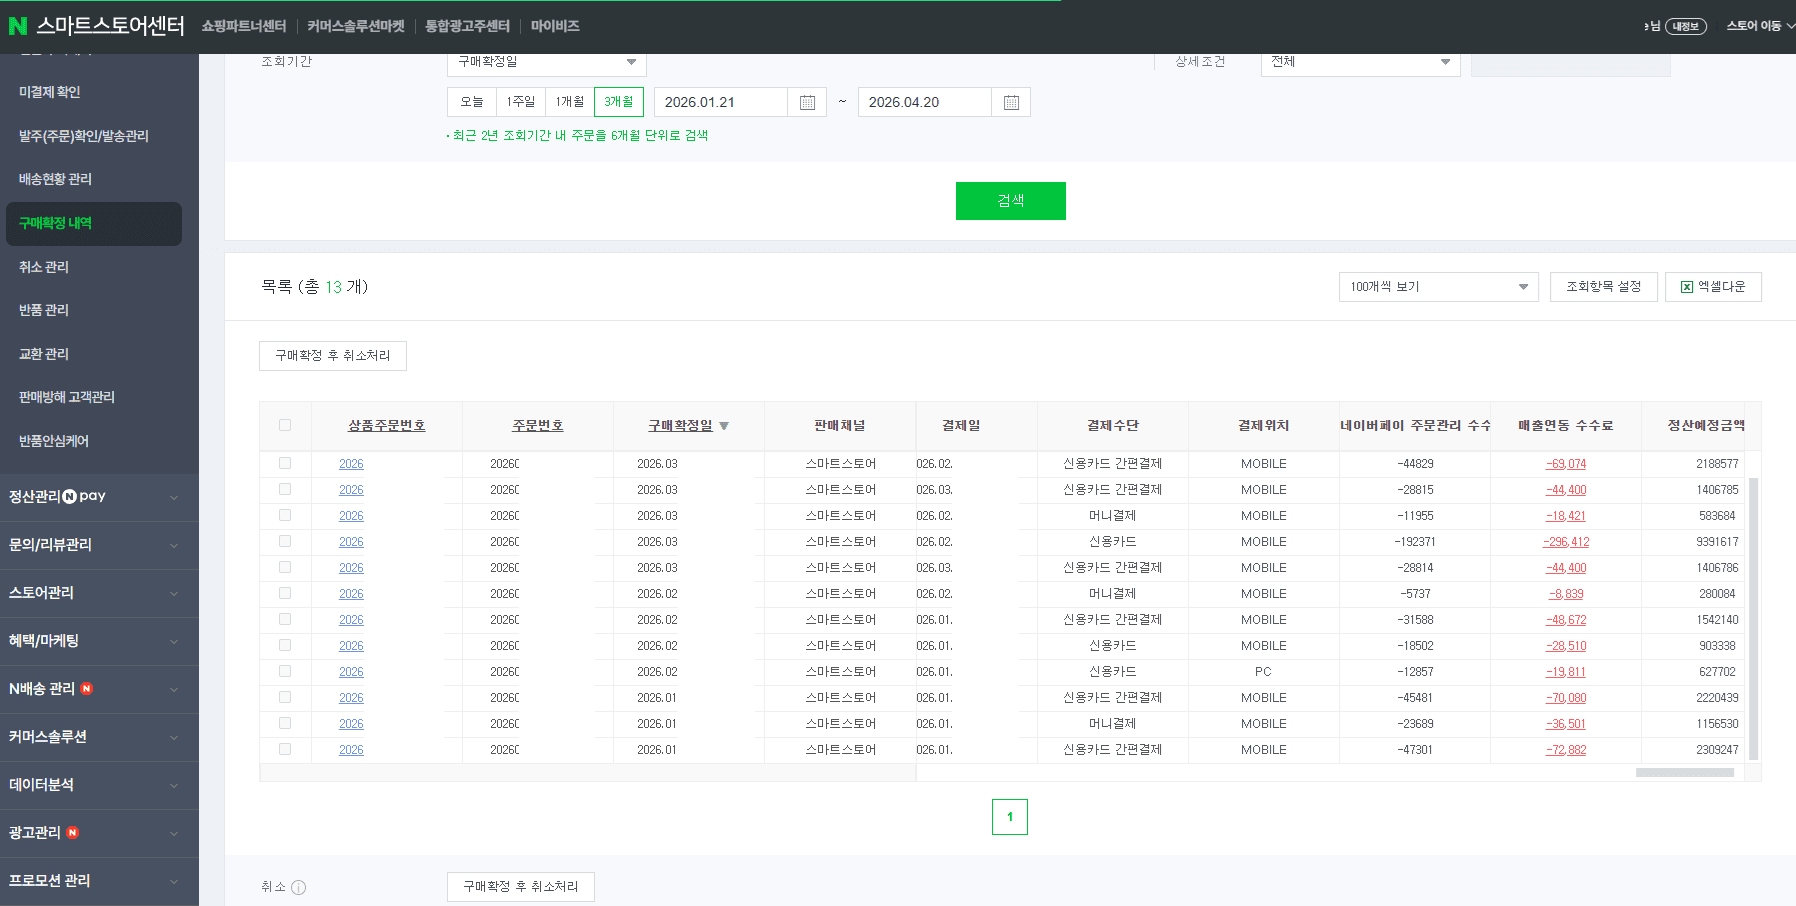Open 취소 관리 in the sidebar
The image size is (1796, 906).
click(x=44, y=267)
